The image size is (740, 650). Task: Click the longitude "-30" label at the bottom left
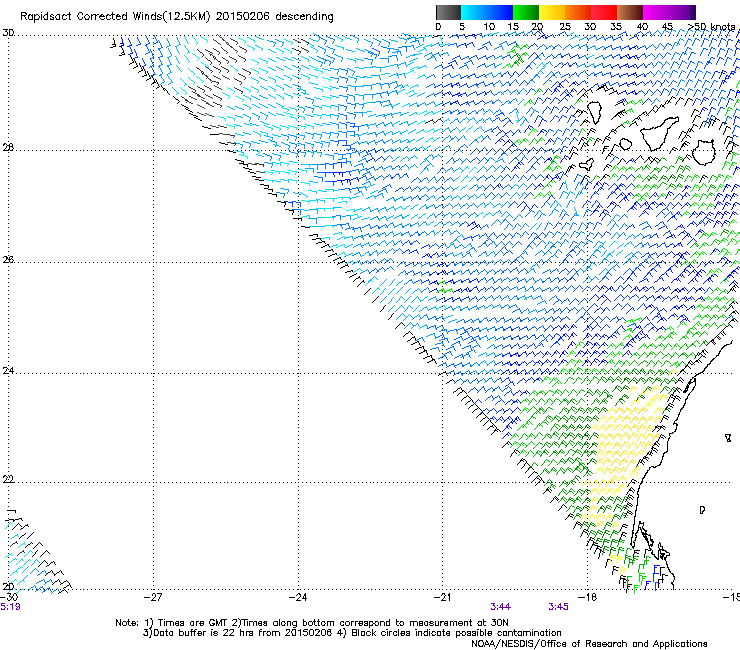coord(9,597)
